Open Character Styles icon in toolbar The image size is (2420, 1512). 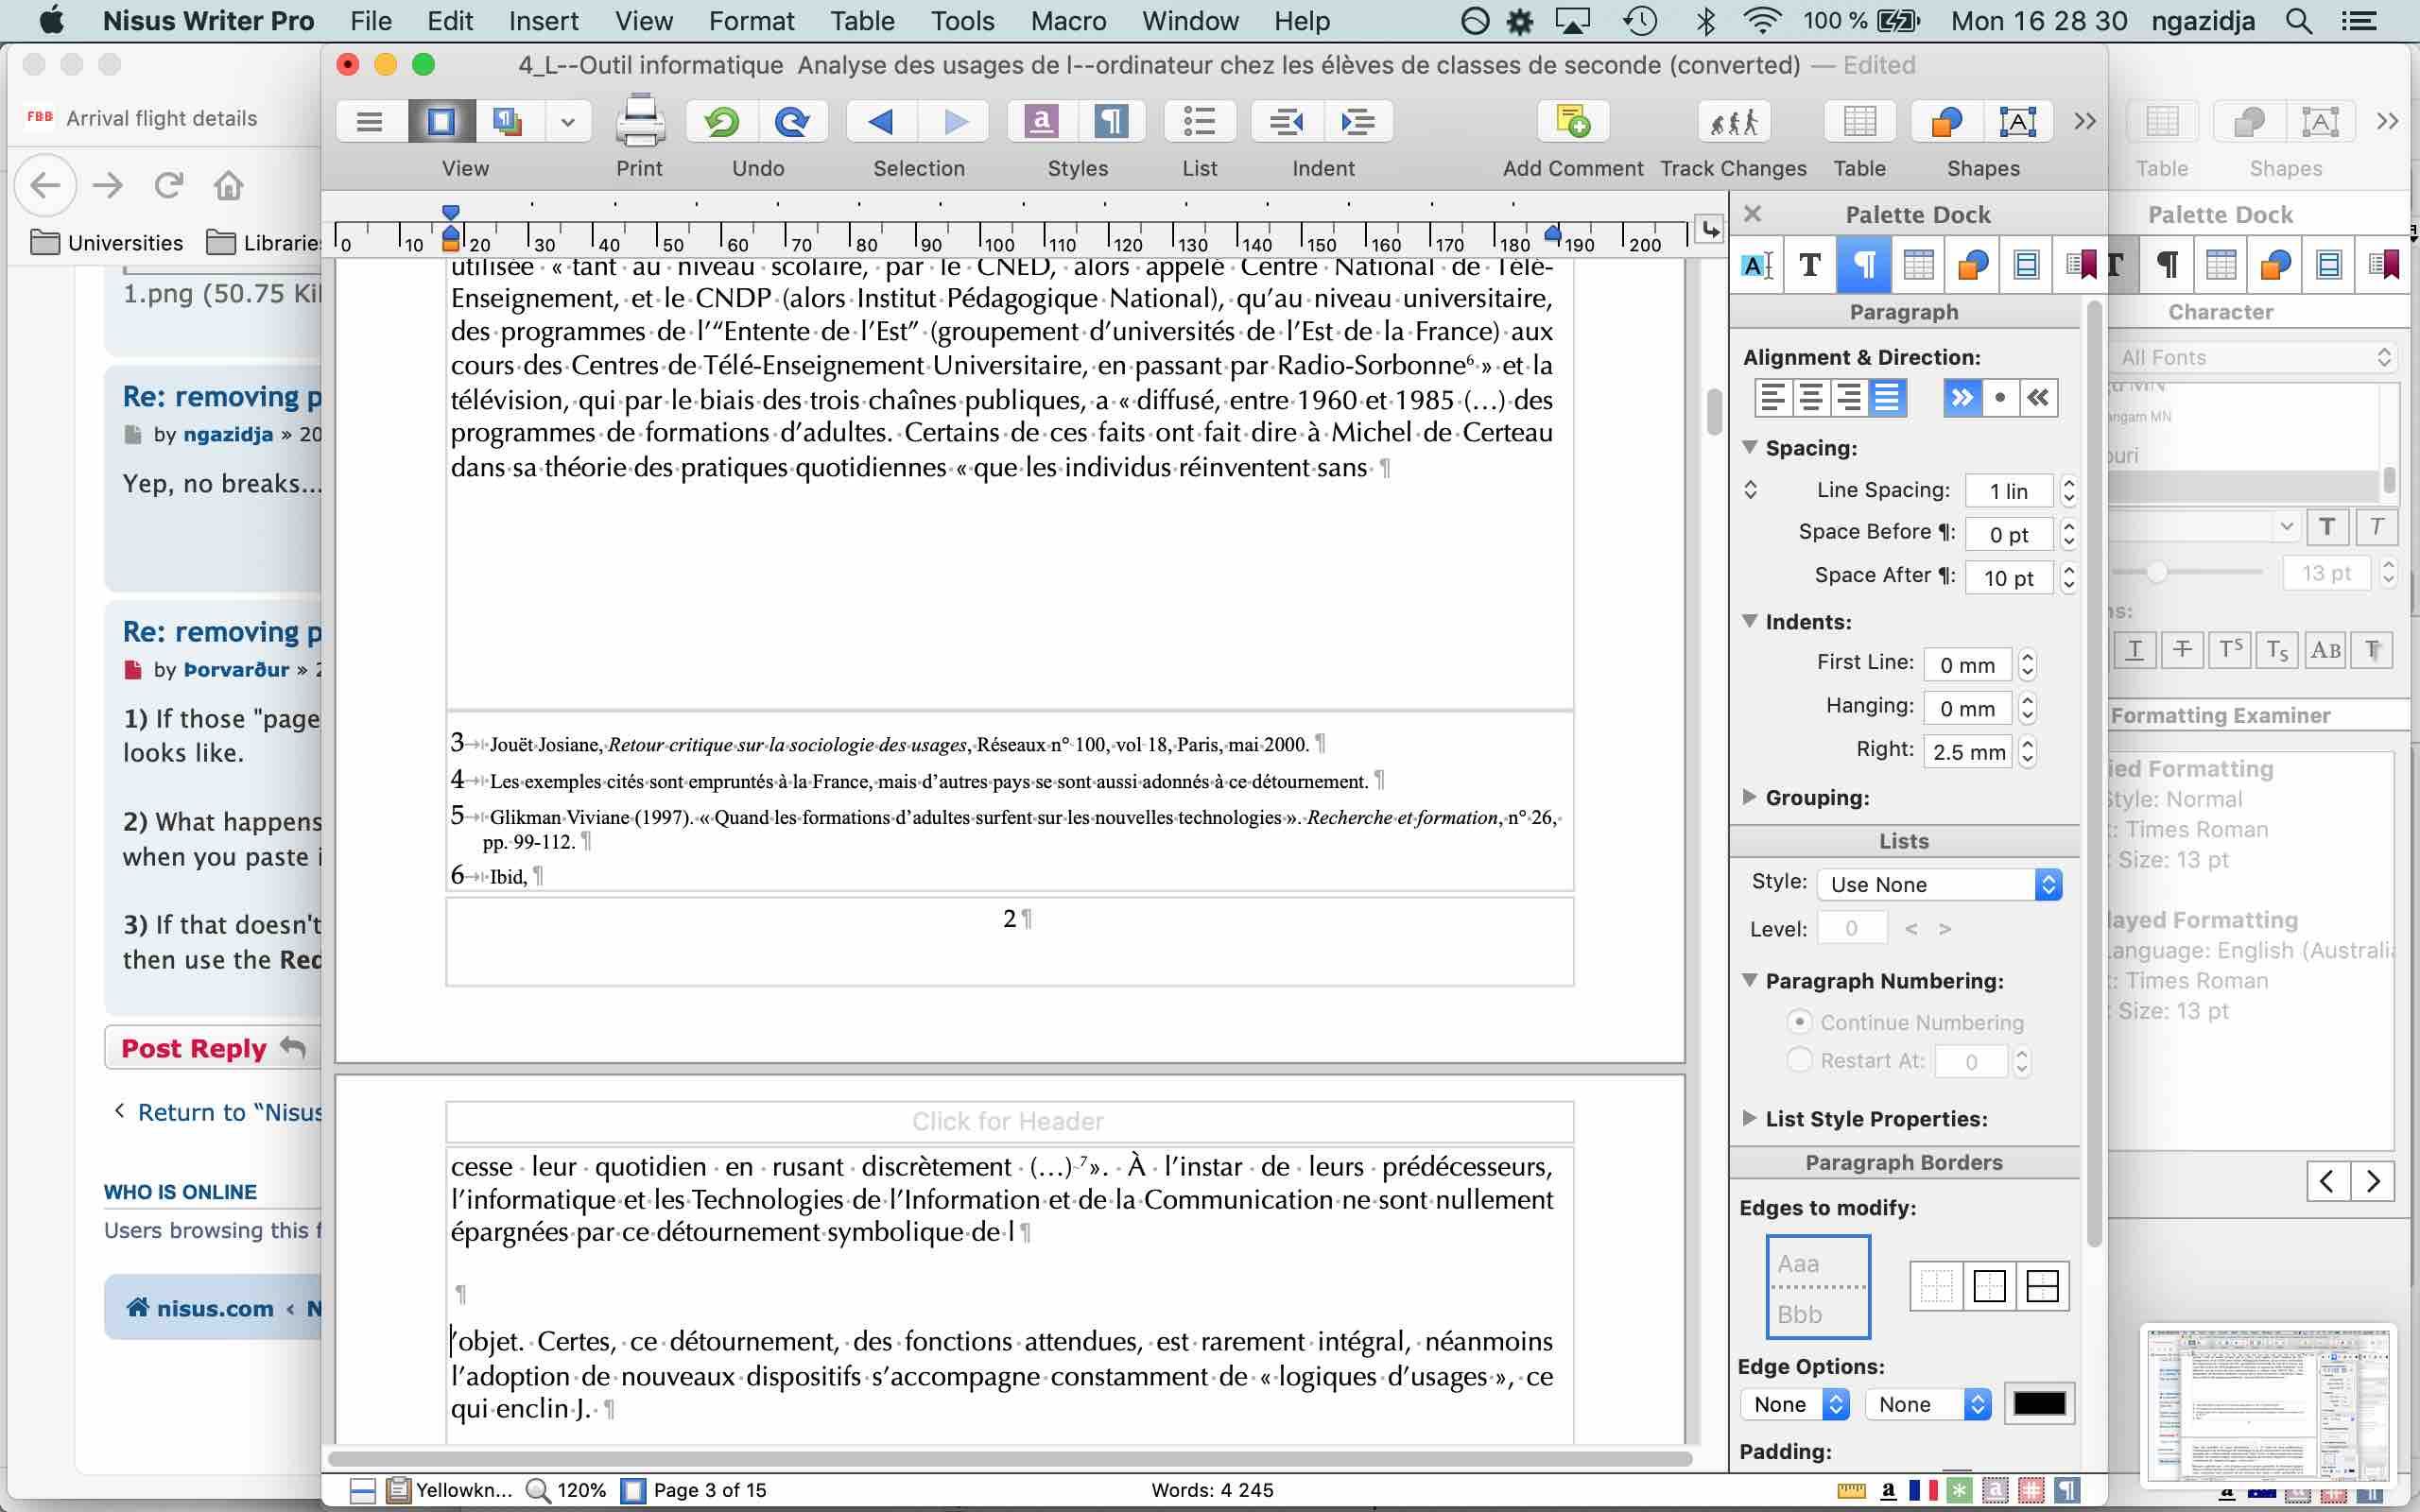tap(1041, 121)
